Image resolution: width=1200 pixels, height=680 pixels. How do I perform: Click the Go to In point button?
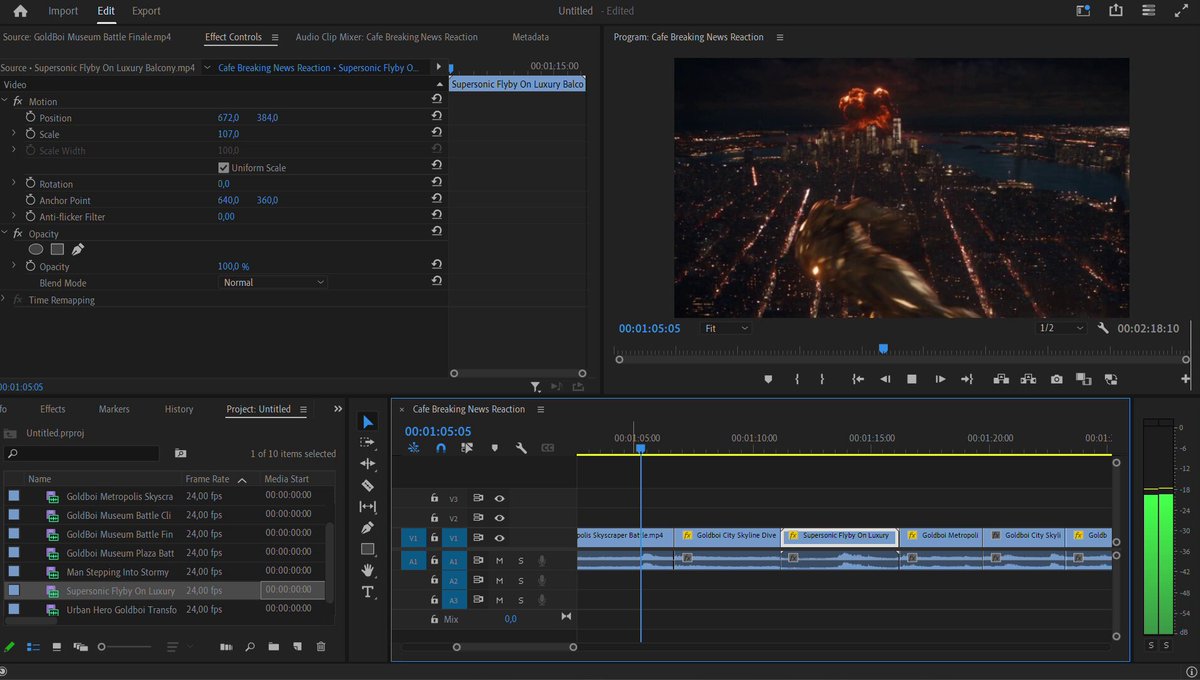[x=858, y=380]
